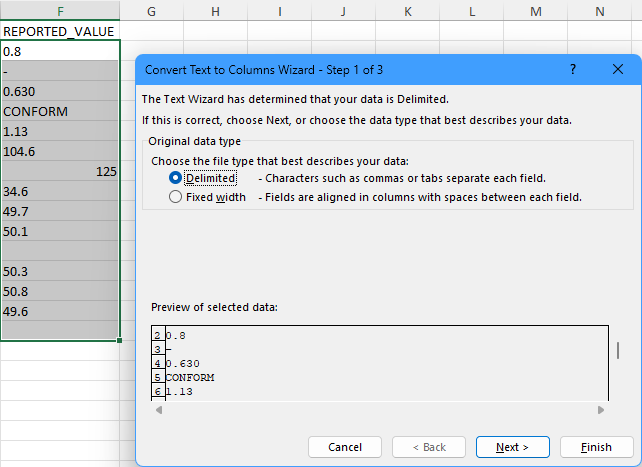Click the cell containing 104.6

[x=60, y=151]
